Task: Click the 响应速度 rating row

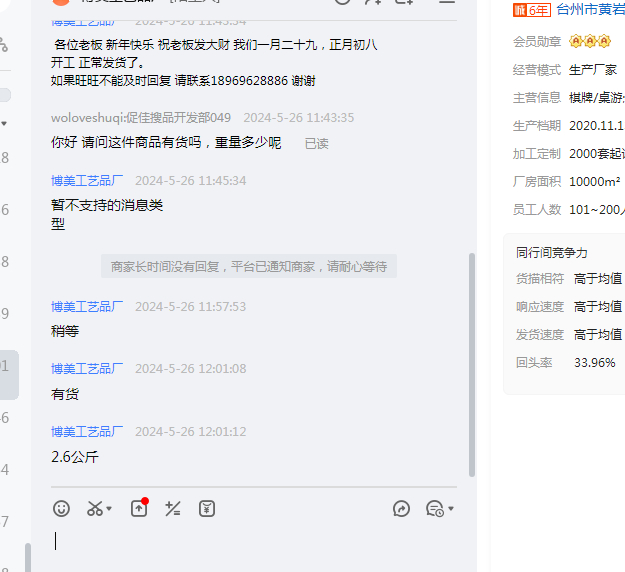Action: pos(569,307)
